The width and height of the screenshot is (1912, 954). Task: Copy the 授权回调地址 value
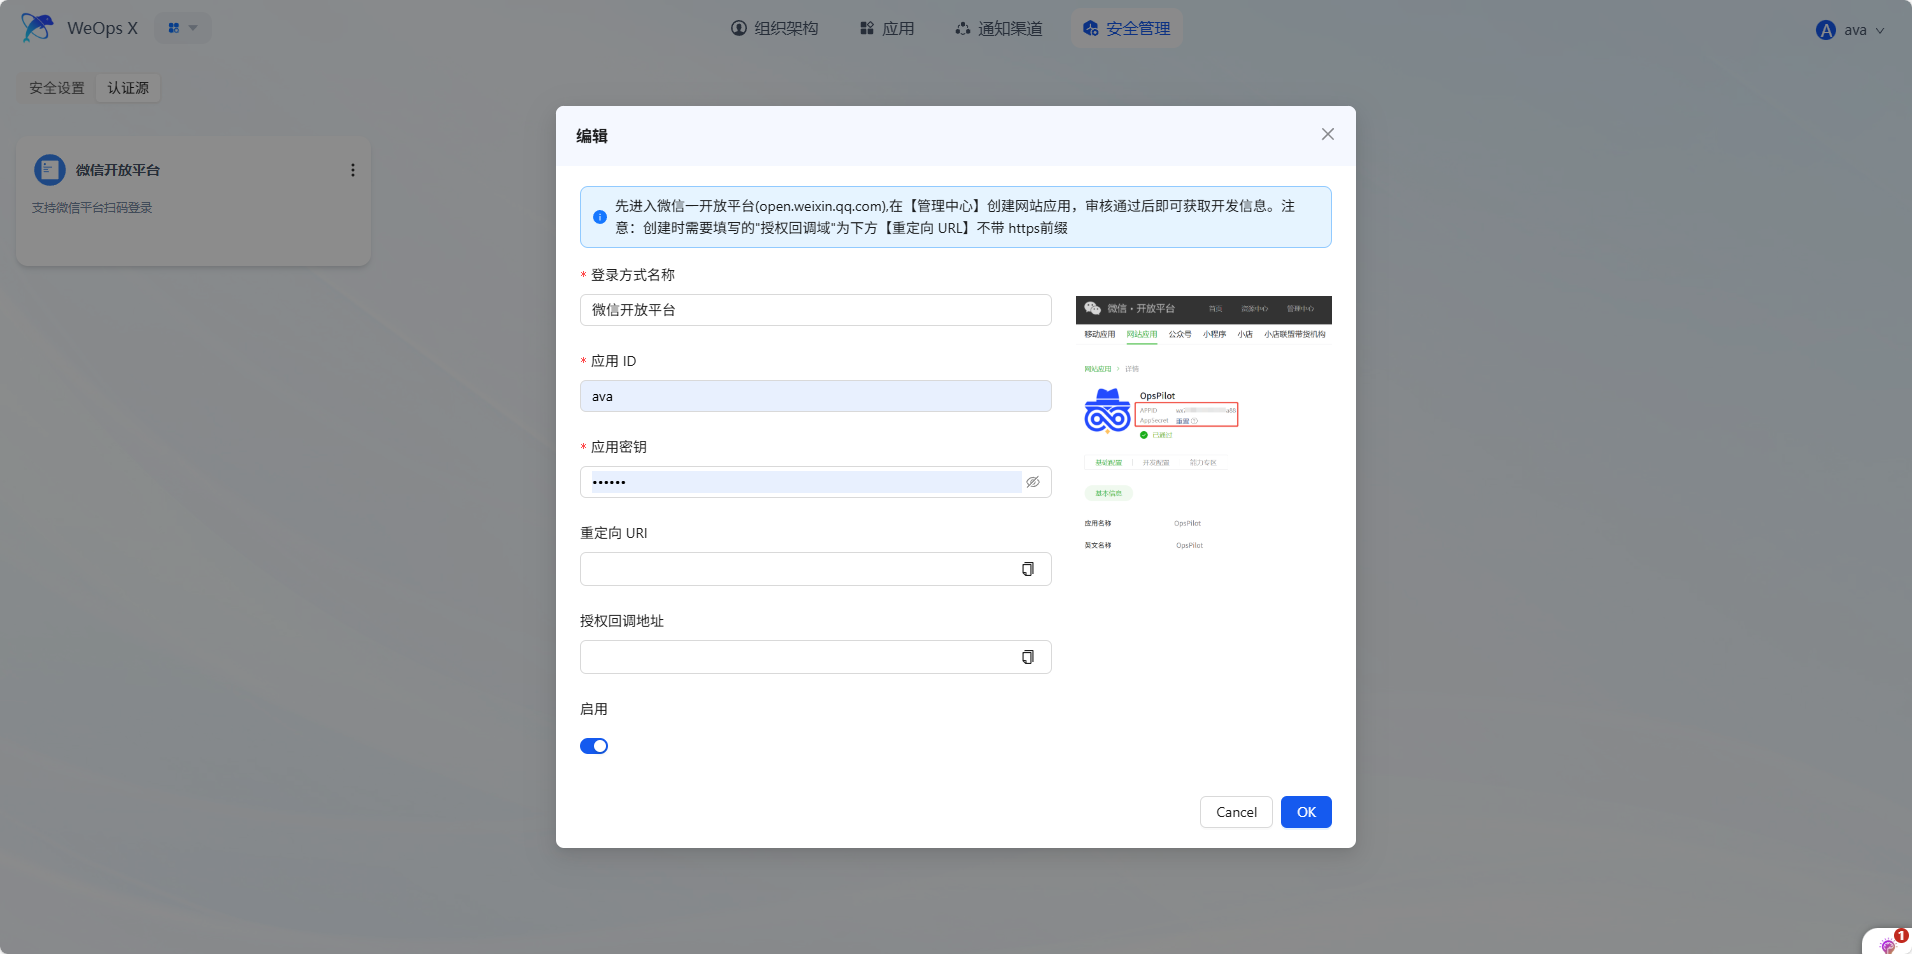coord(1027,657)
